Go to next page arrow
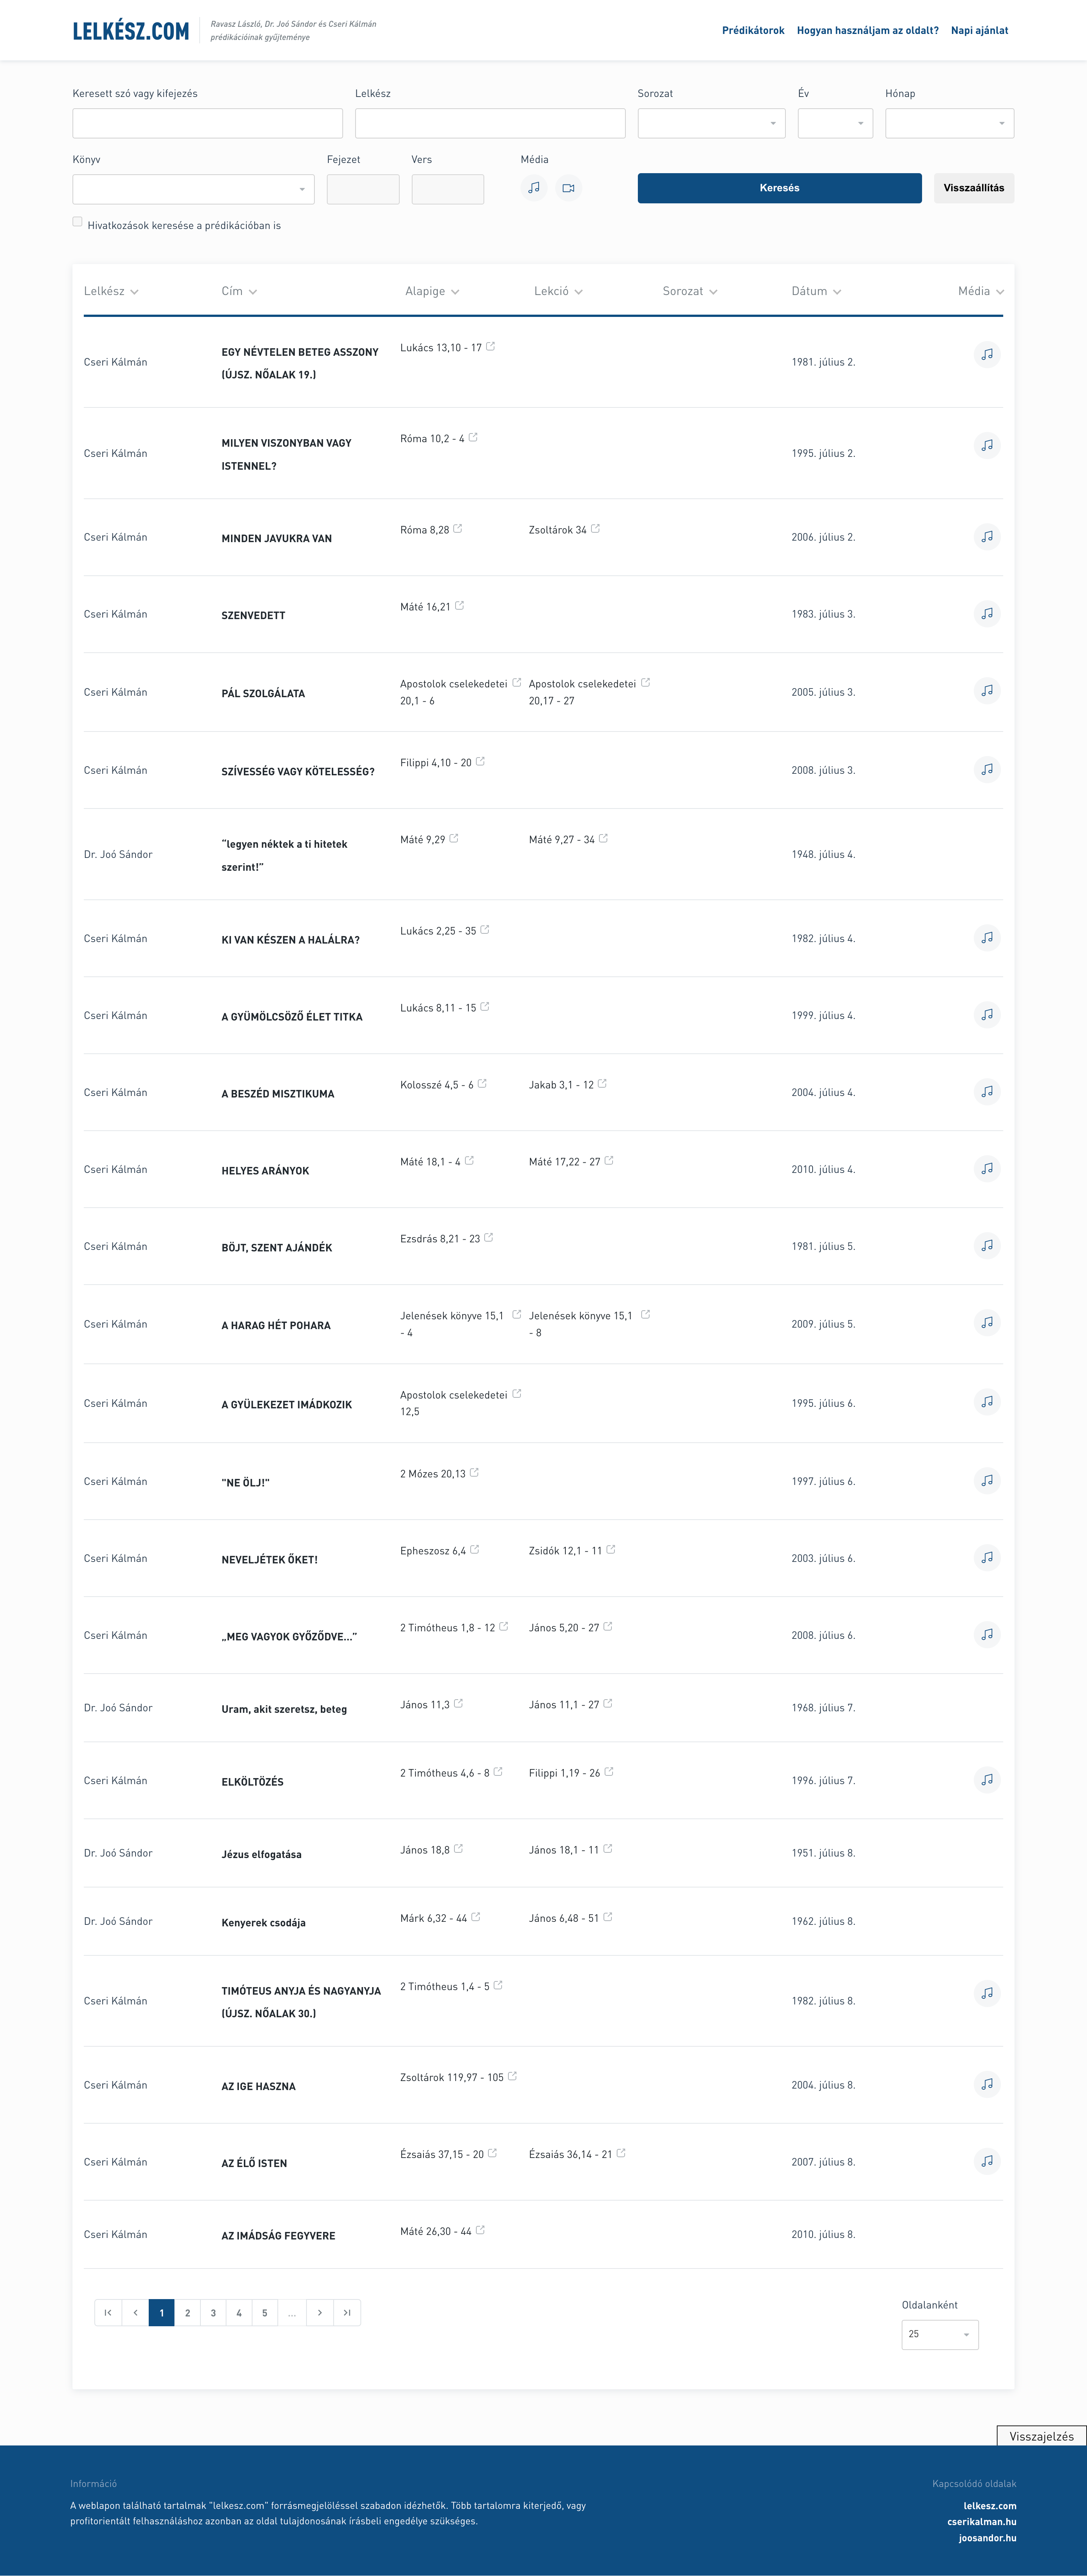The image size is (1087, 2576). [x=320, y=2313]
